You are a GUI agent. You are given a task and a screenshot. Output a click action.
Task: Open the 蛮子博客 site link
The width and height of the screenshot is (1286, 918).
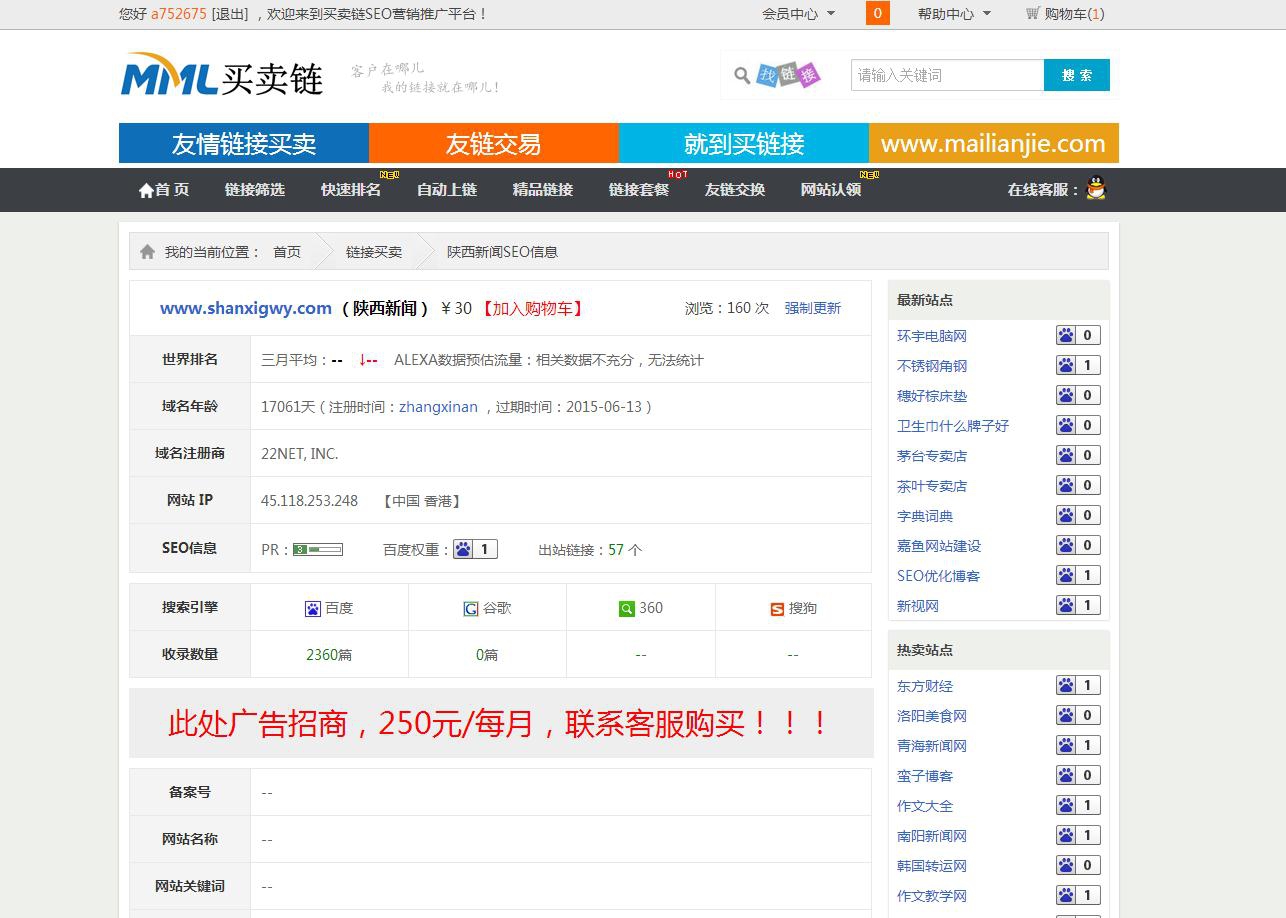point(925,776)
